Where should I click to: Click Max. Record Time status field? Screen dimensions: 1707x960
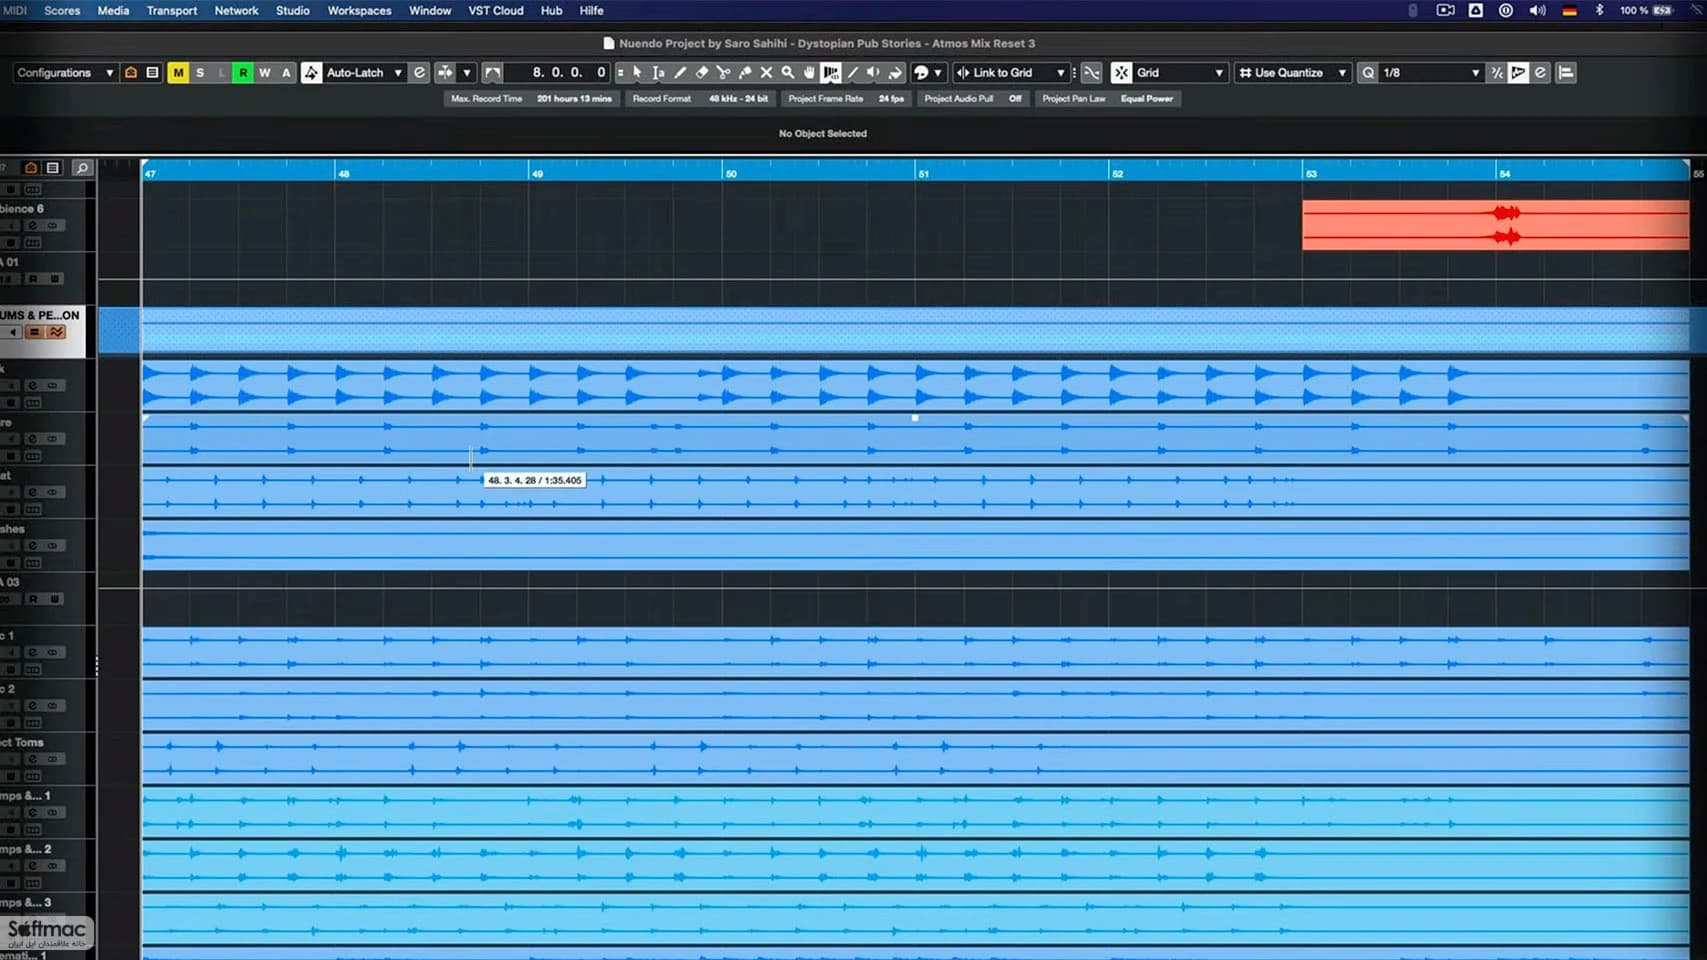point(531,98)
